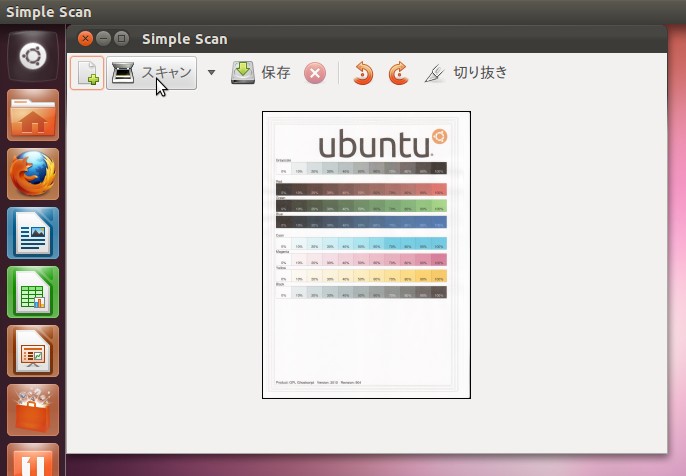Image resolution: width=686 pixels, height=476 pixels.
Task: Toggle the 切り抜き crop tool
Action: (x=466, y=73)
